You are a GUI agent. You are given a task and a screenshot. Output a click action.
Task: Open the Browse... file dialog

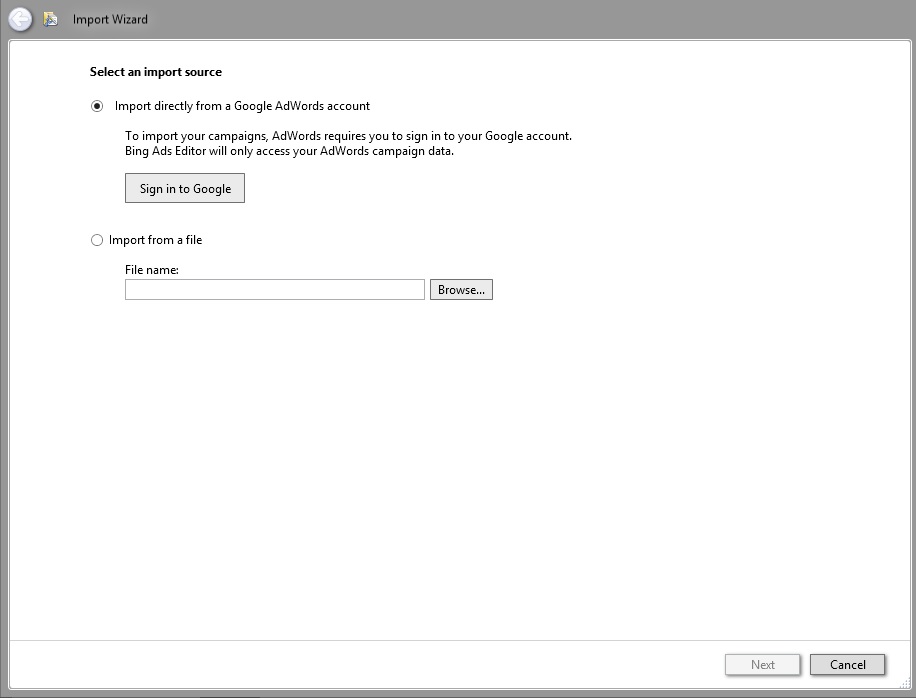click(462, 290)
